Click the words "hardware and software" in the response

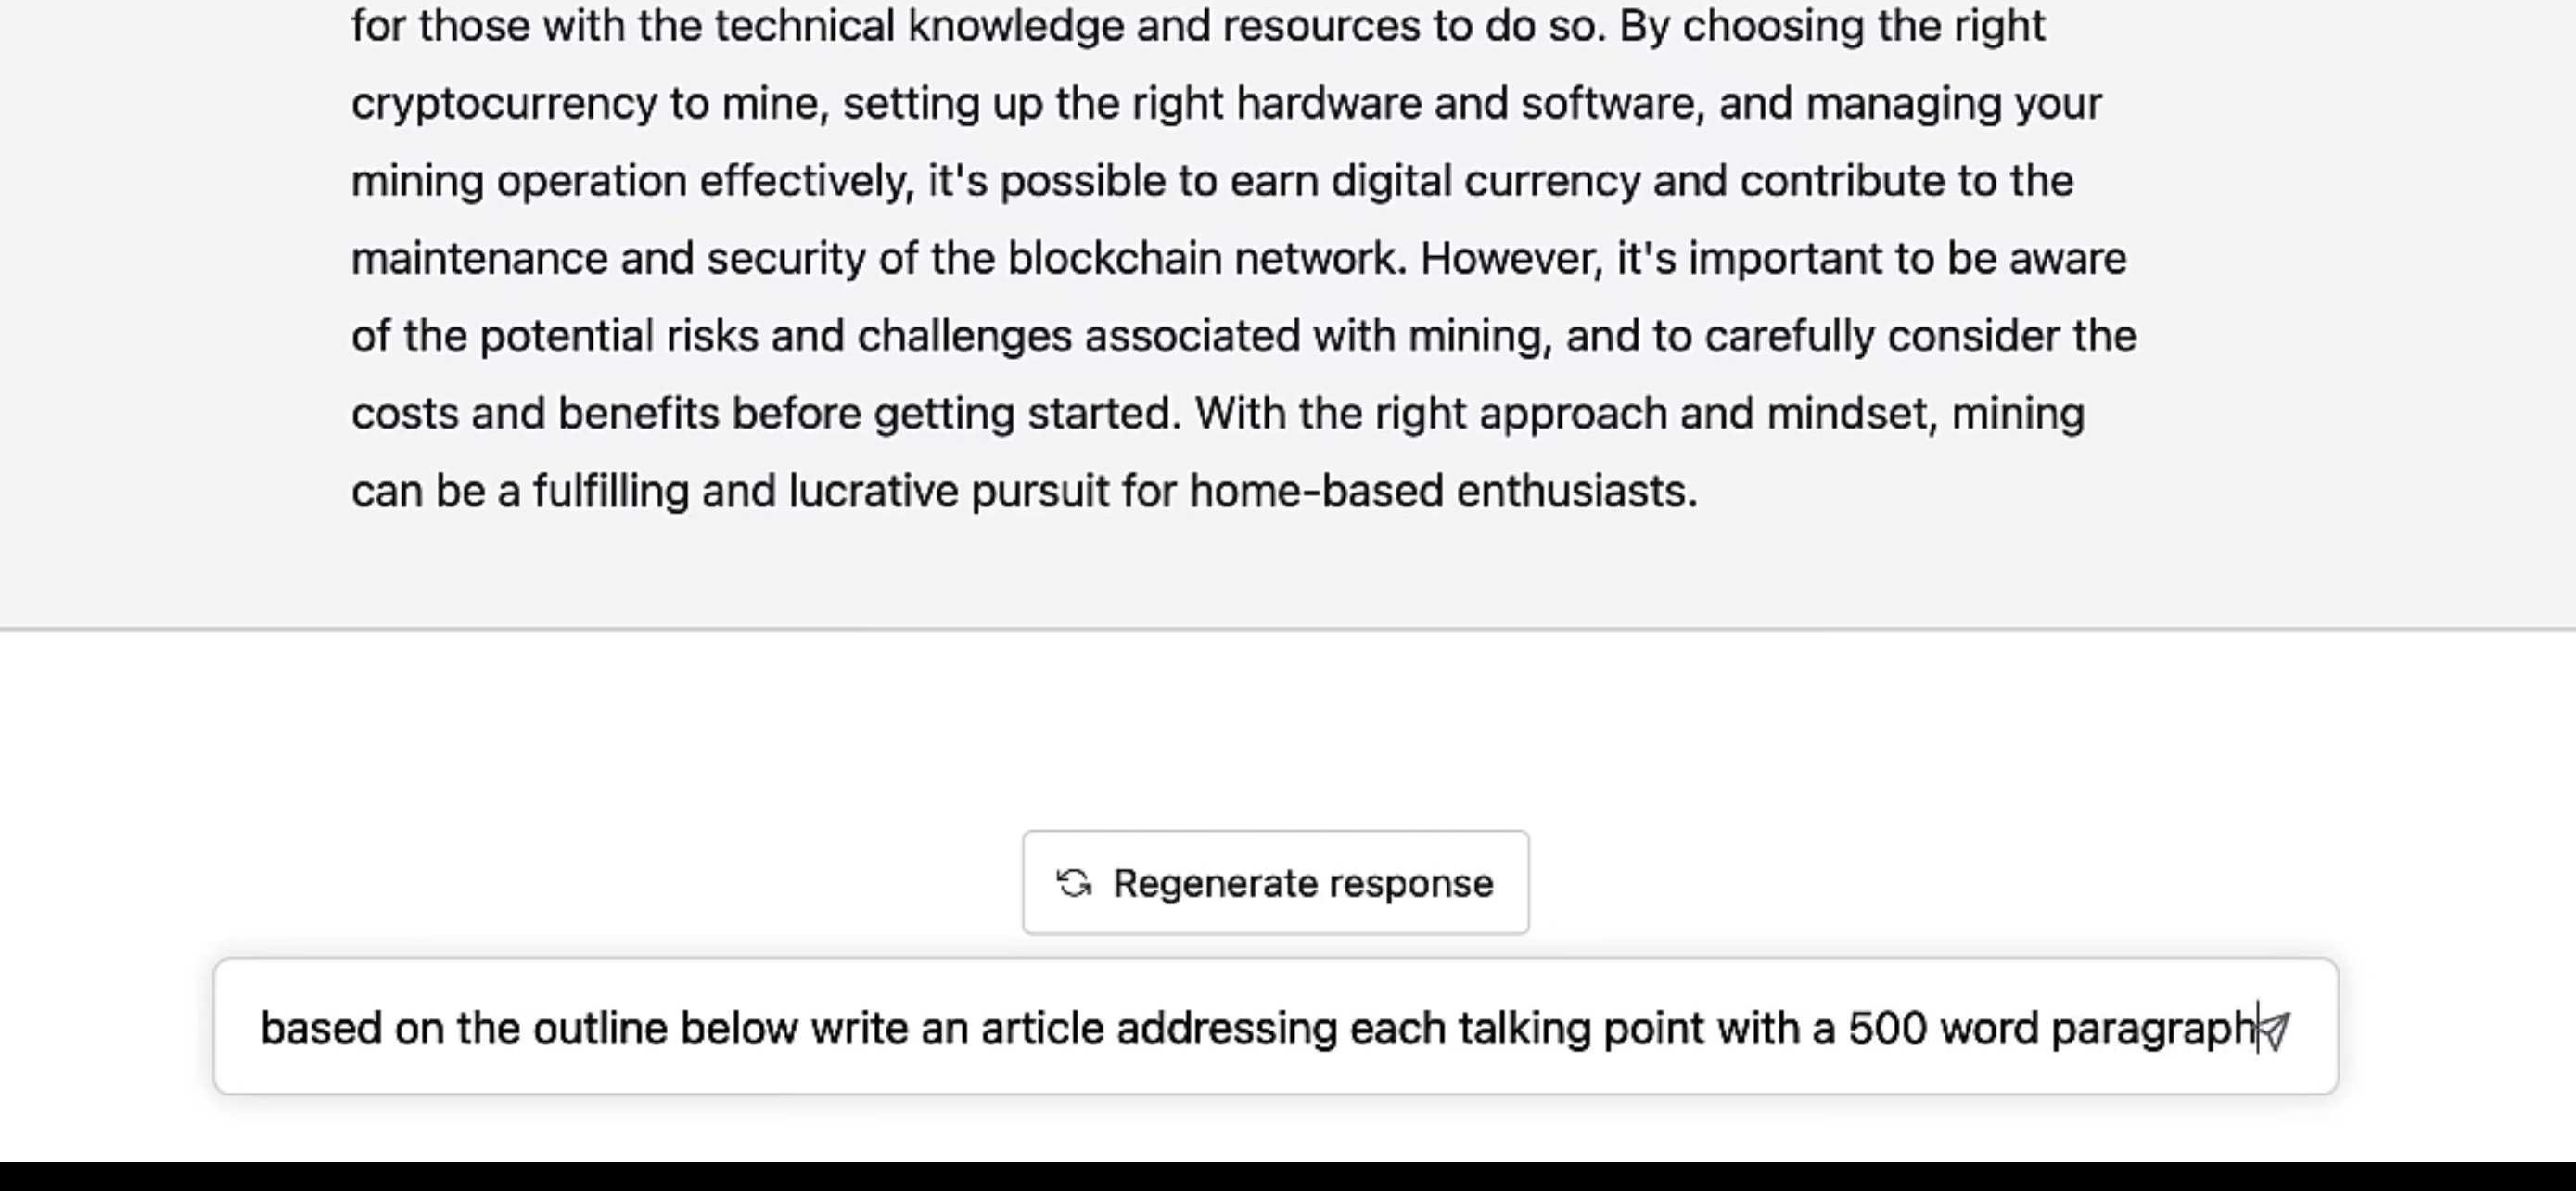pos(1470,104)
